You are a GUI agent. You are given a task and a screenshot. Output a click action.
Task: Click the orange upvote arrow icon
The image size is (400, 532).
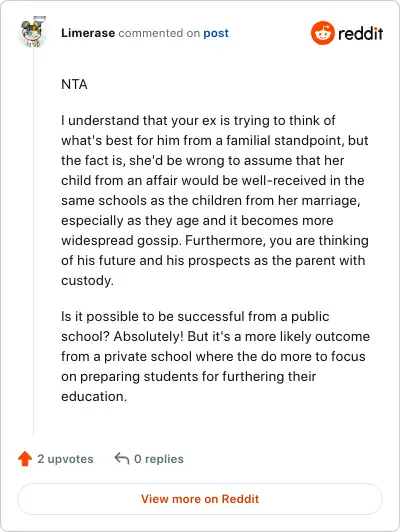[x=25, y=458]
